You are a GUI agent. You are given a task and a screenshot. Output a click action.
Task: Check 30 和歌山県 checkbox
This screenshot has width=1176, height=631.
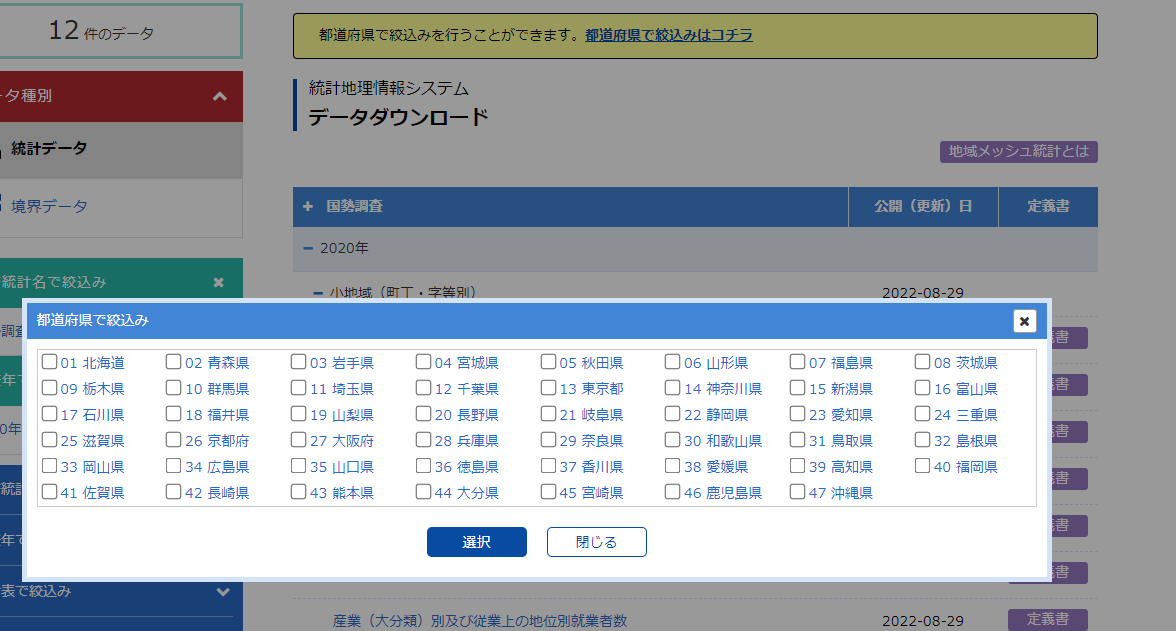pyautogui.click(x=673, y=440)
